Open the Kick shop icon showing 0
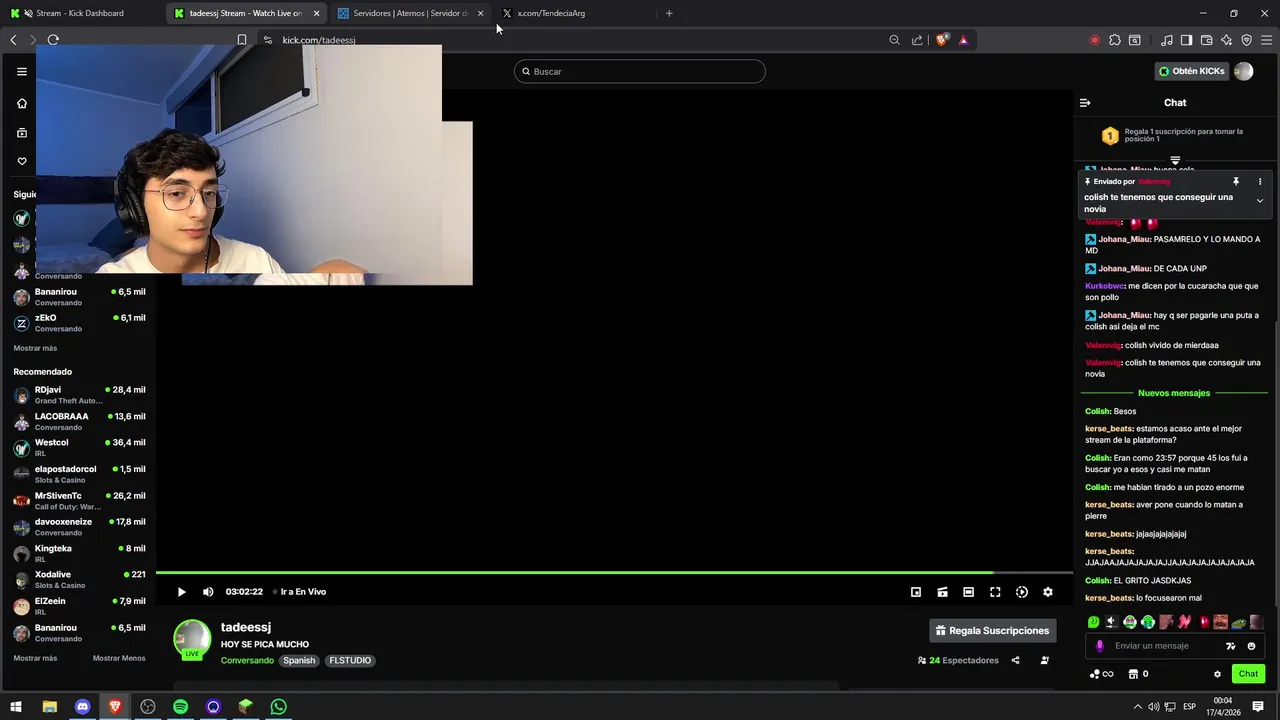Viewport: 1280px width, 720px height. 1138,674
